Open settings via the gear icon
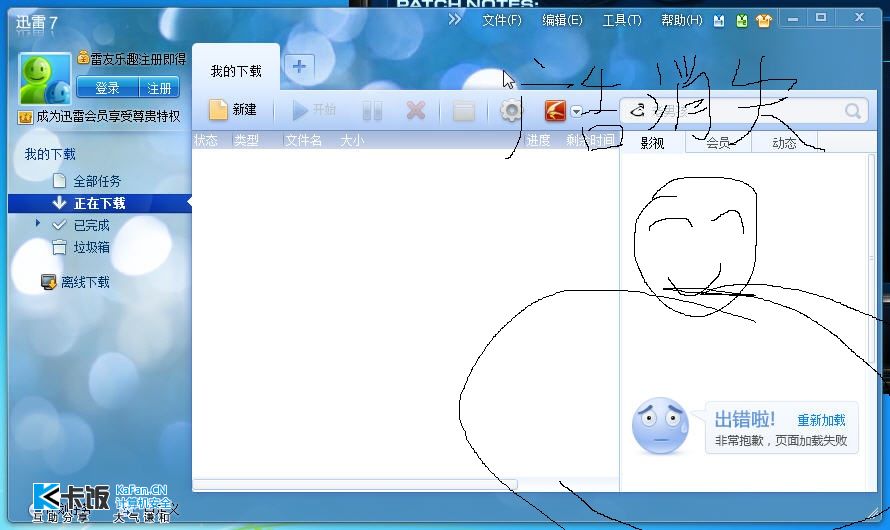 click(511, 110)
